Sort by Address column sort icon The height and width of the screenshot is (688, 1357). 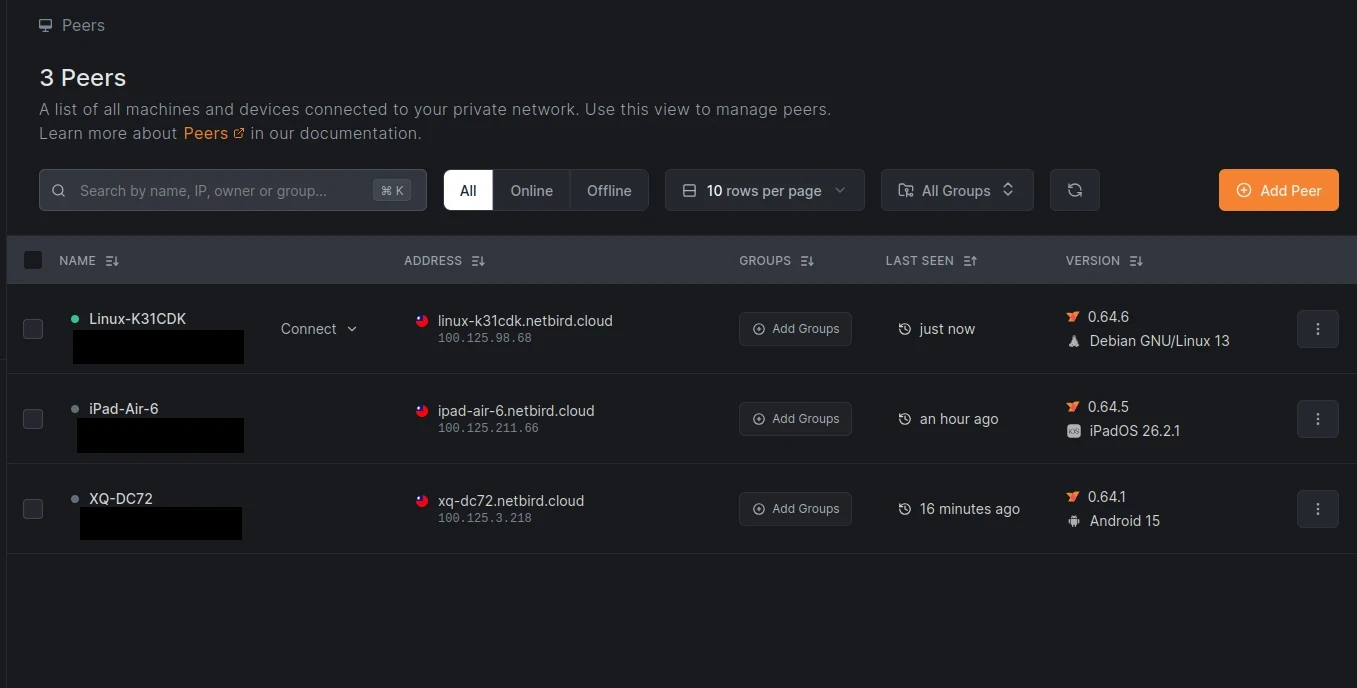coord(478,261)
